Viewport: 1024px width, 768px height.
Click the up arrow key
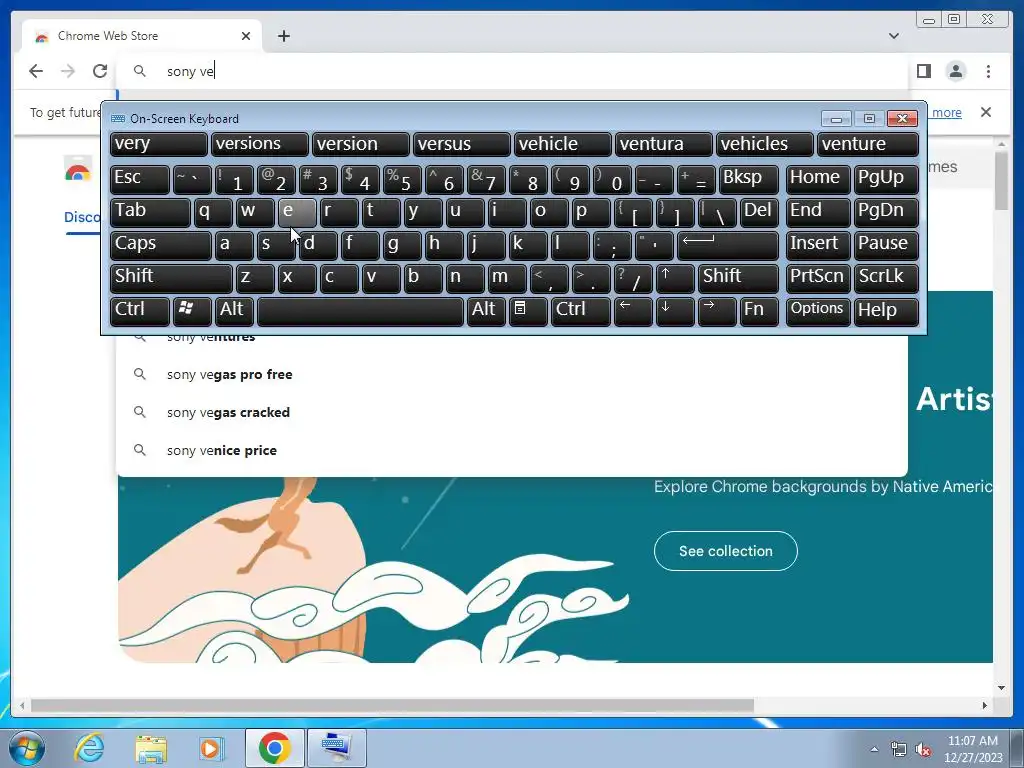coord(675,278)
